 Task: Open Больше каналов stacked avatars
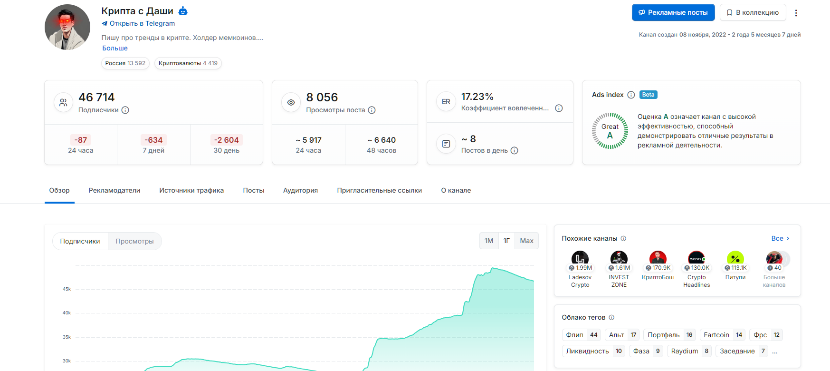pyautogui.click(x=777, y=259)
